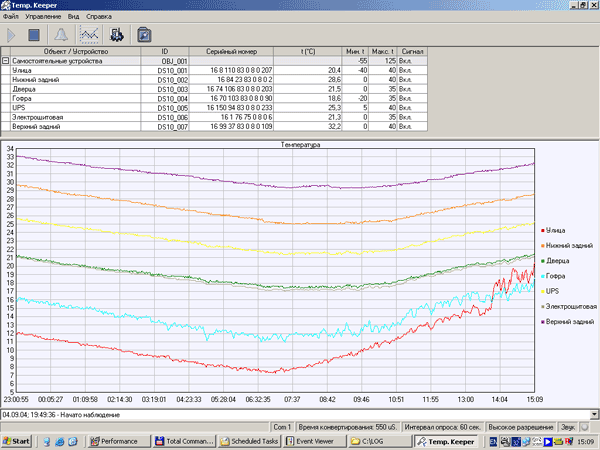
Task: Toggle the temperature chart graph icon
Action: pyautogui.click(x=89, y=35)
